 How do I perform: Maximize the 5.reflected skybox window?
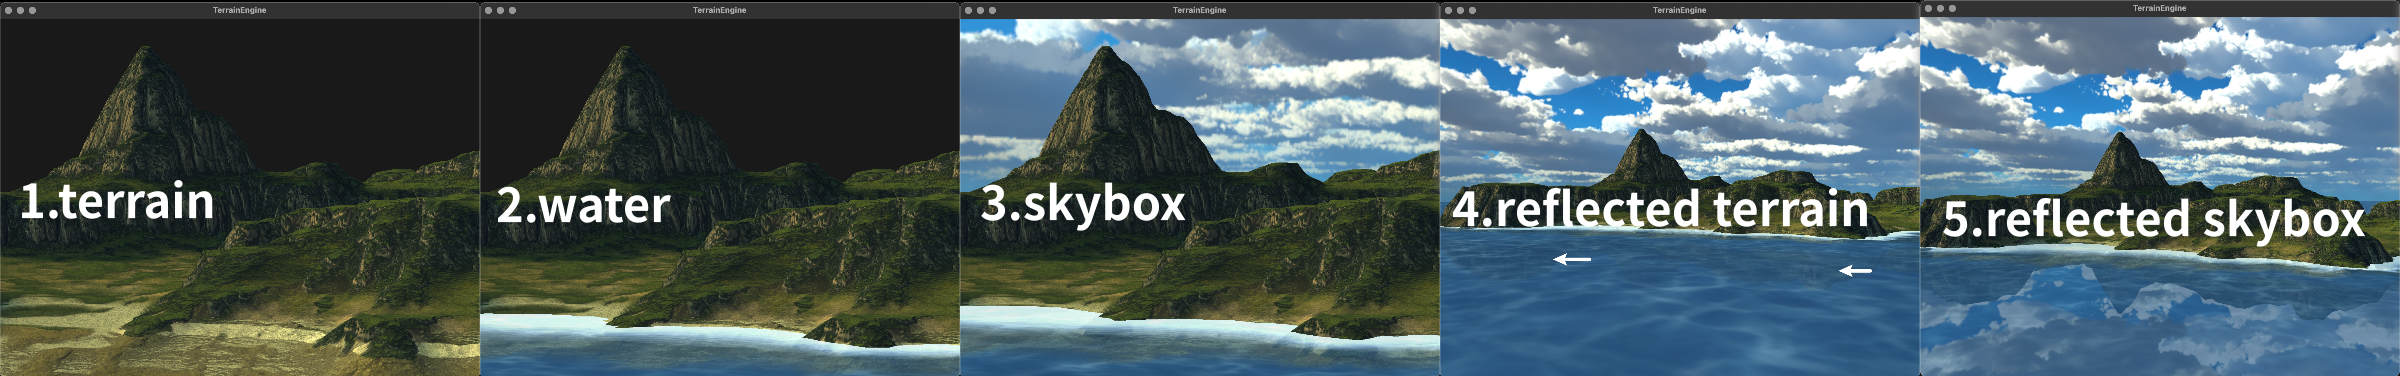coord(1952,8)
